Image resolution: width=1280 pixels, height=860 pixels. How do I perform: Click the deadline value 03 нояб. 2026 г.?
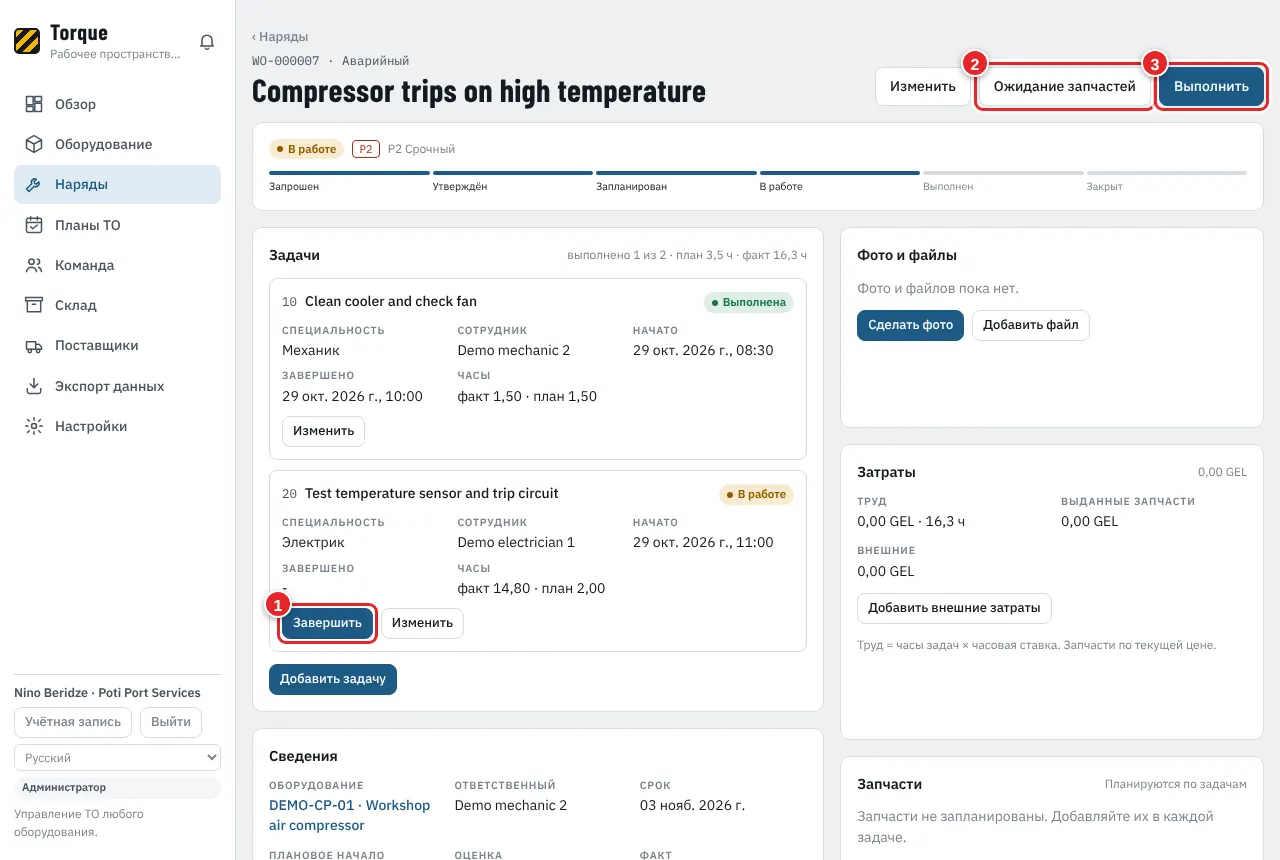point(692,805)
